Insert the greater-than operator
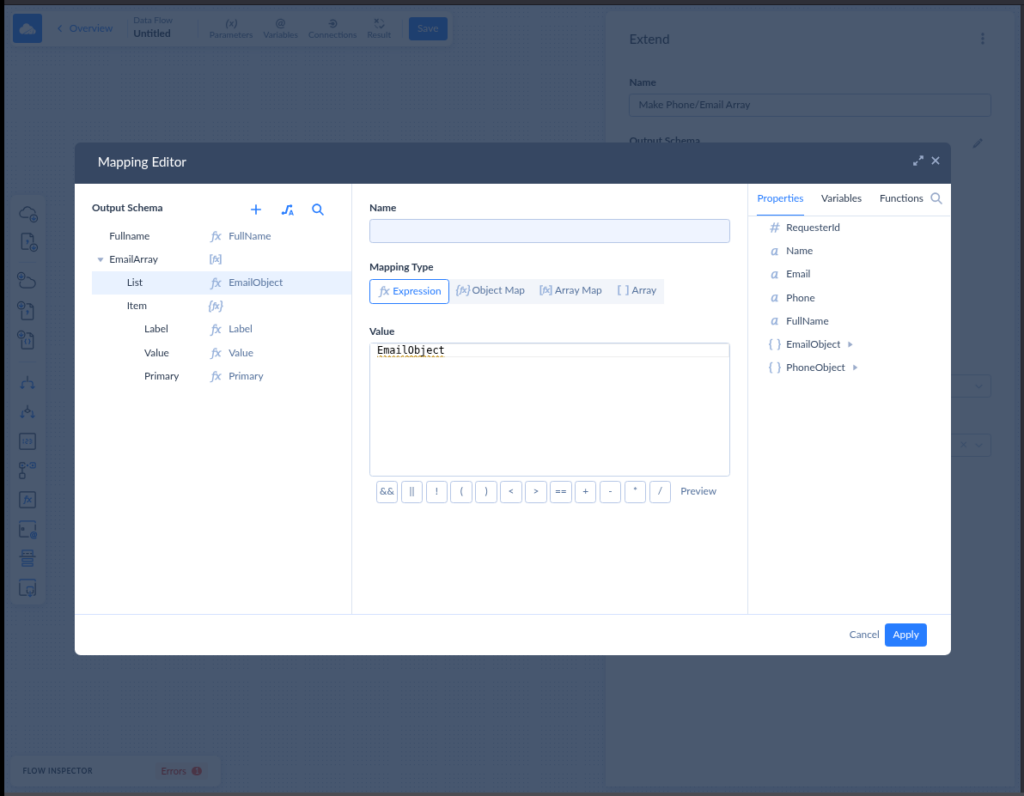Image resolution: width=1024 pixels, height=796 pixels. [536, 492]
